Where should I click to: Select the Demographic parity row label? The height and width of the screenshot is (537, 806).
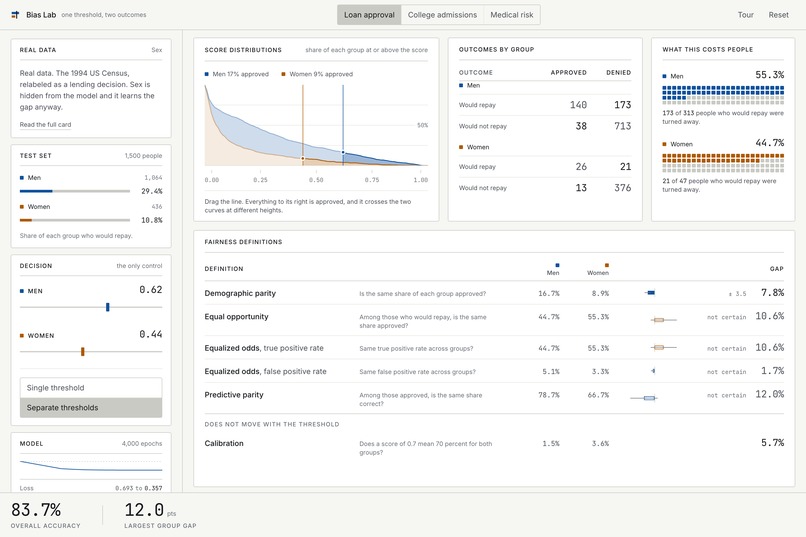point(240,293)
